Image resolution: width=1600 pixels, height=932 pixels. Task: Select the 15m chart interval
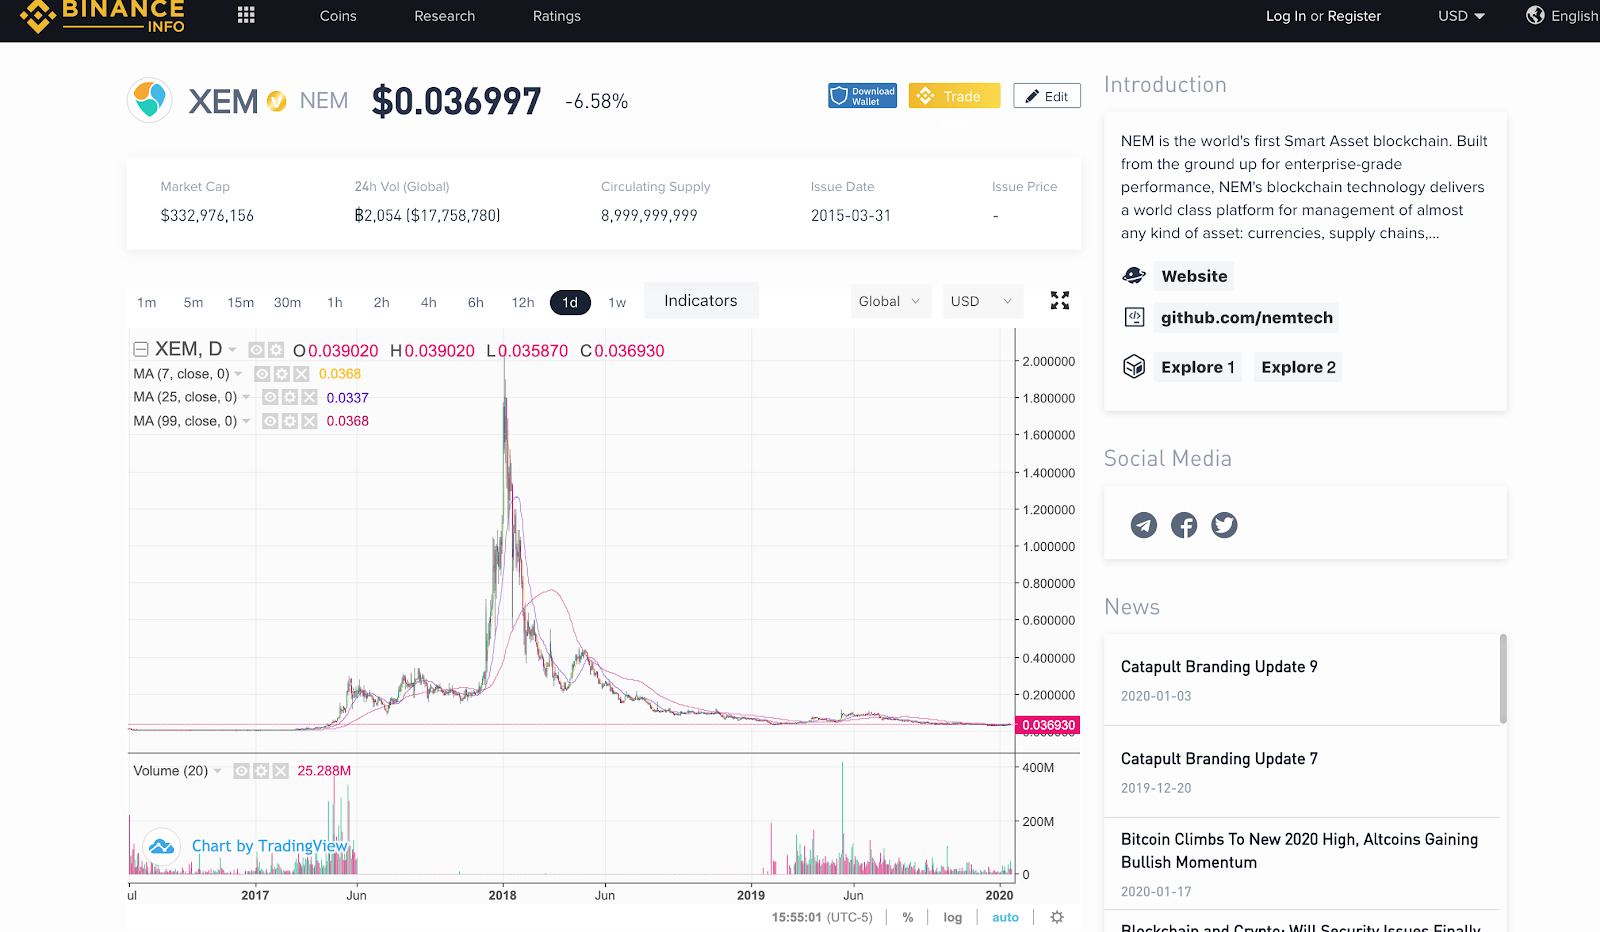point(240,302)
